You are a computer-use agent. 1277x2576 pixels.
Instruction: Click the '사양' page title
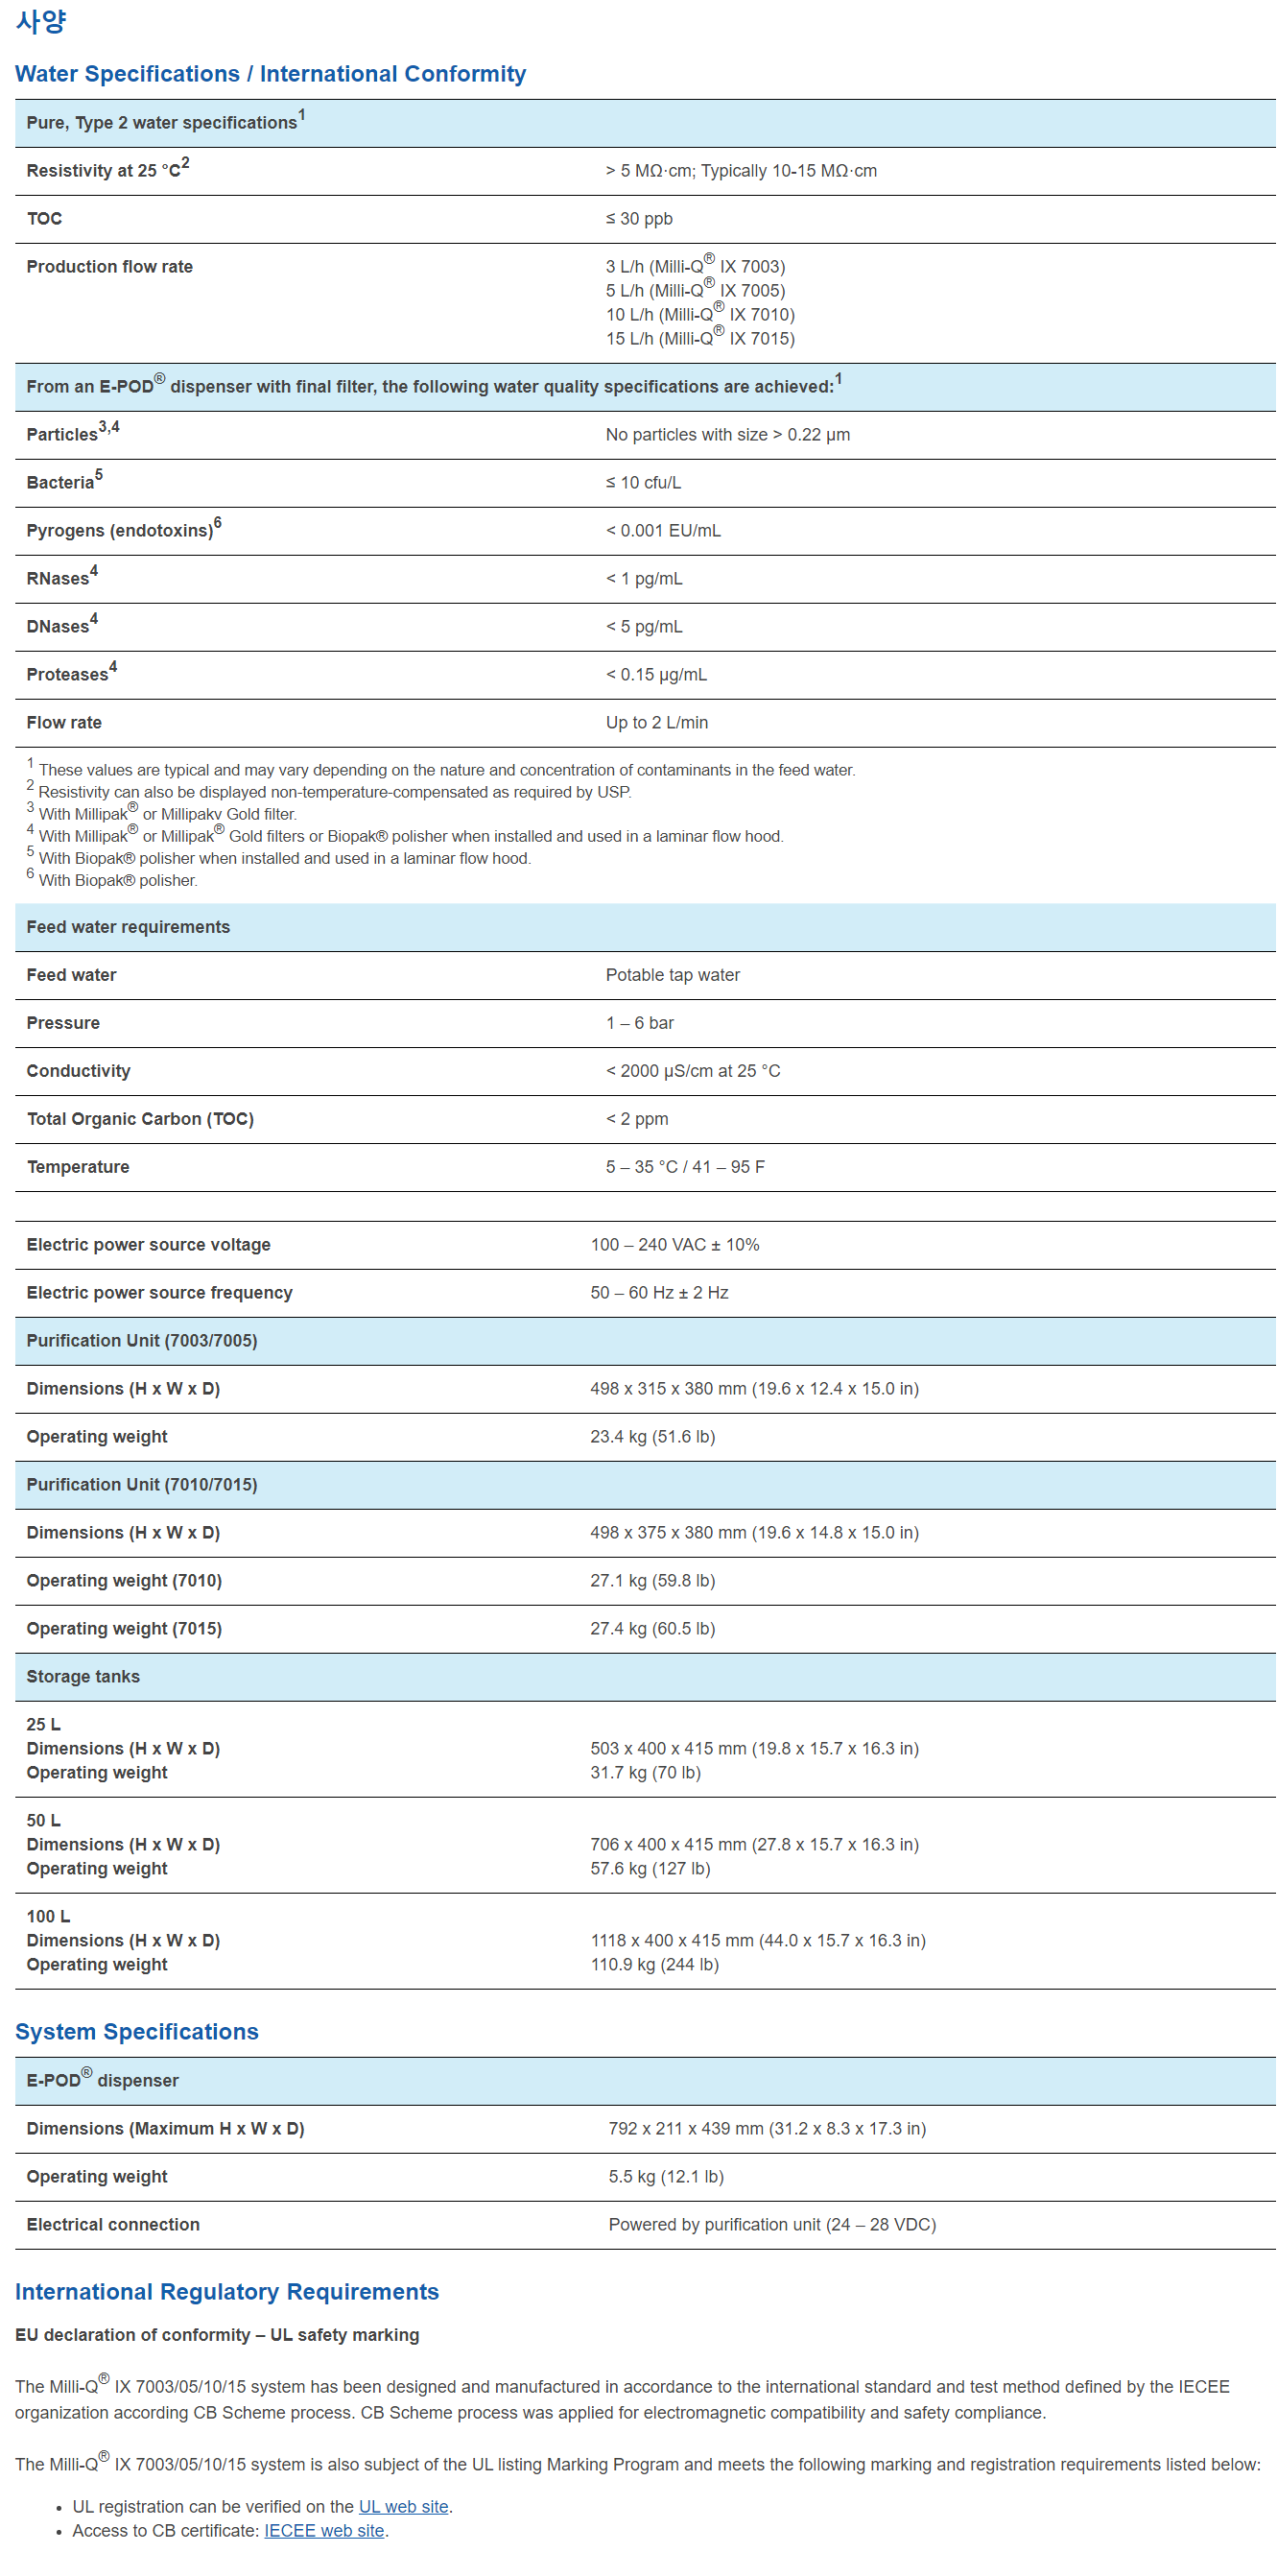[x=41, y=22]
